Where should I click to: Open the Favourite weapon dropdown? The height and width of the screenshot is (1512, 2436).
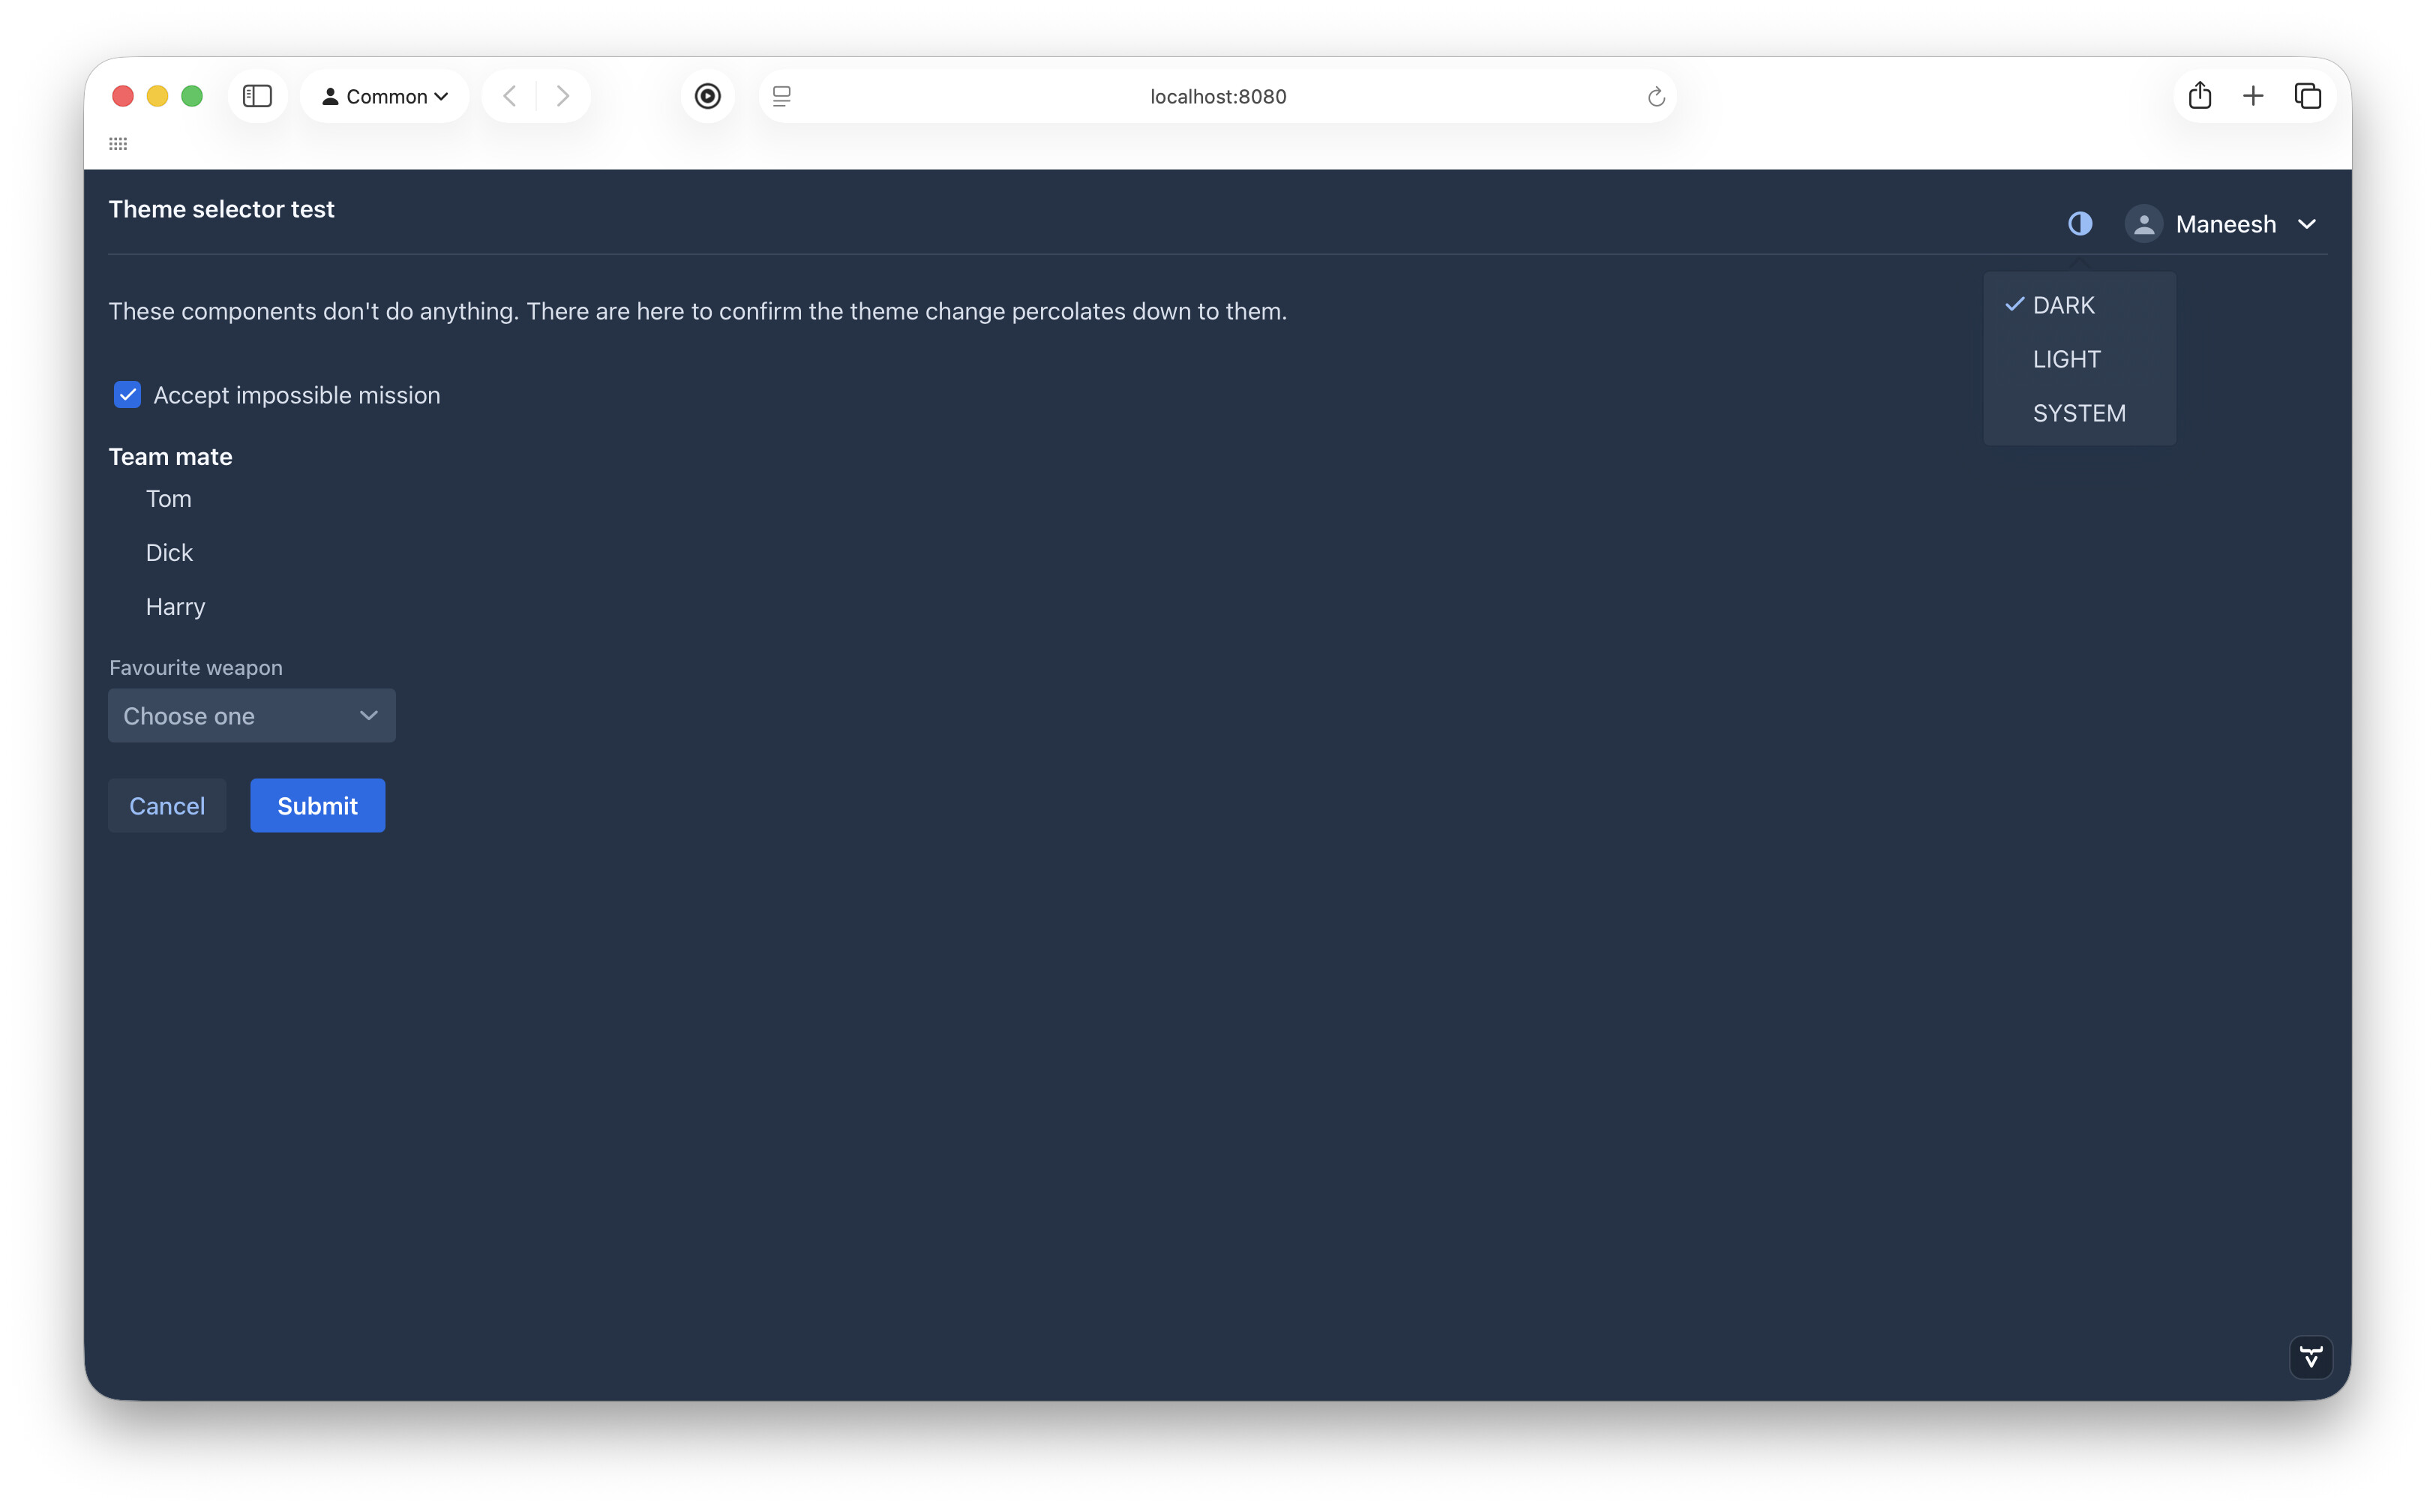point(251,716)
